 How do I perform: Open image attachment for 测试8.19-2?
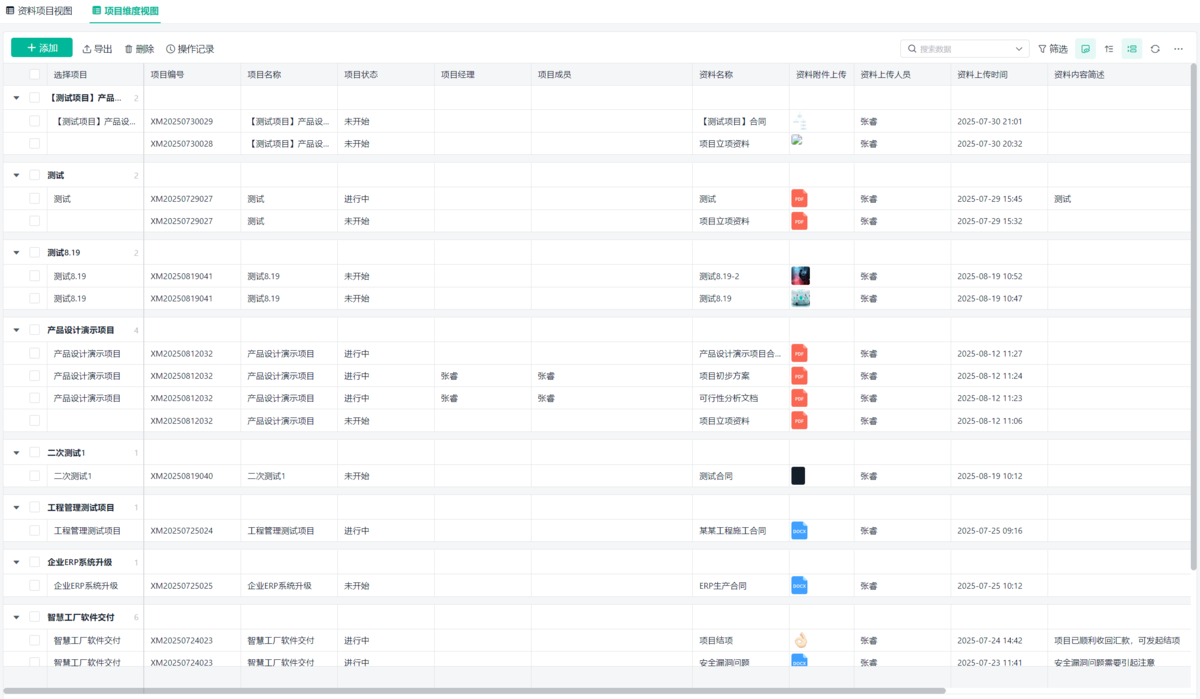[800, 276]
